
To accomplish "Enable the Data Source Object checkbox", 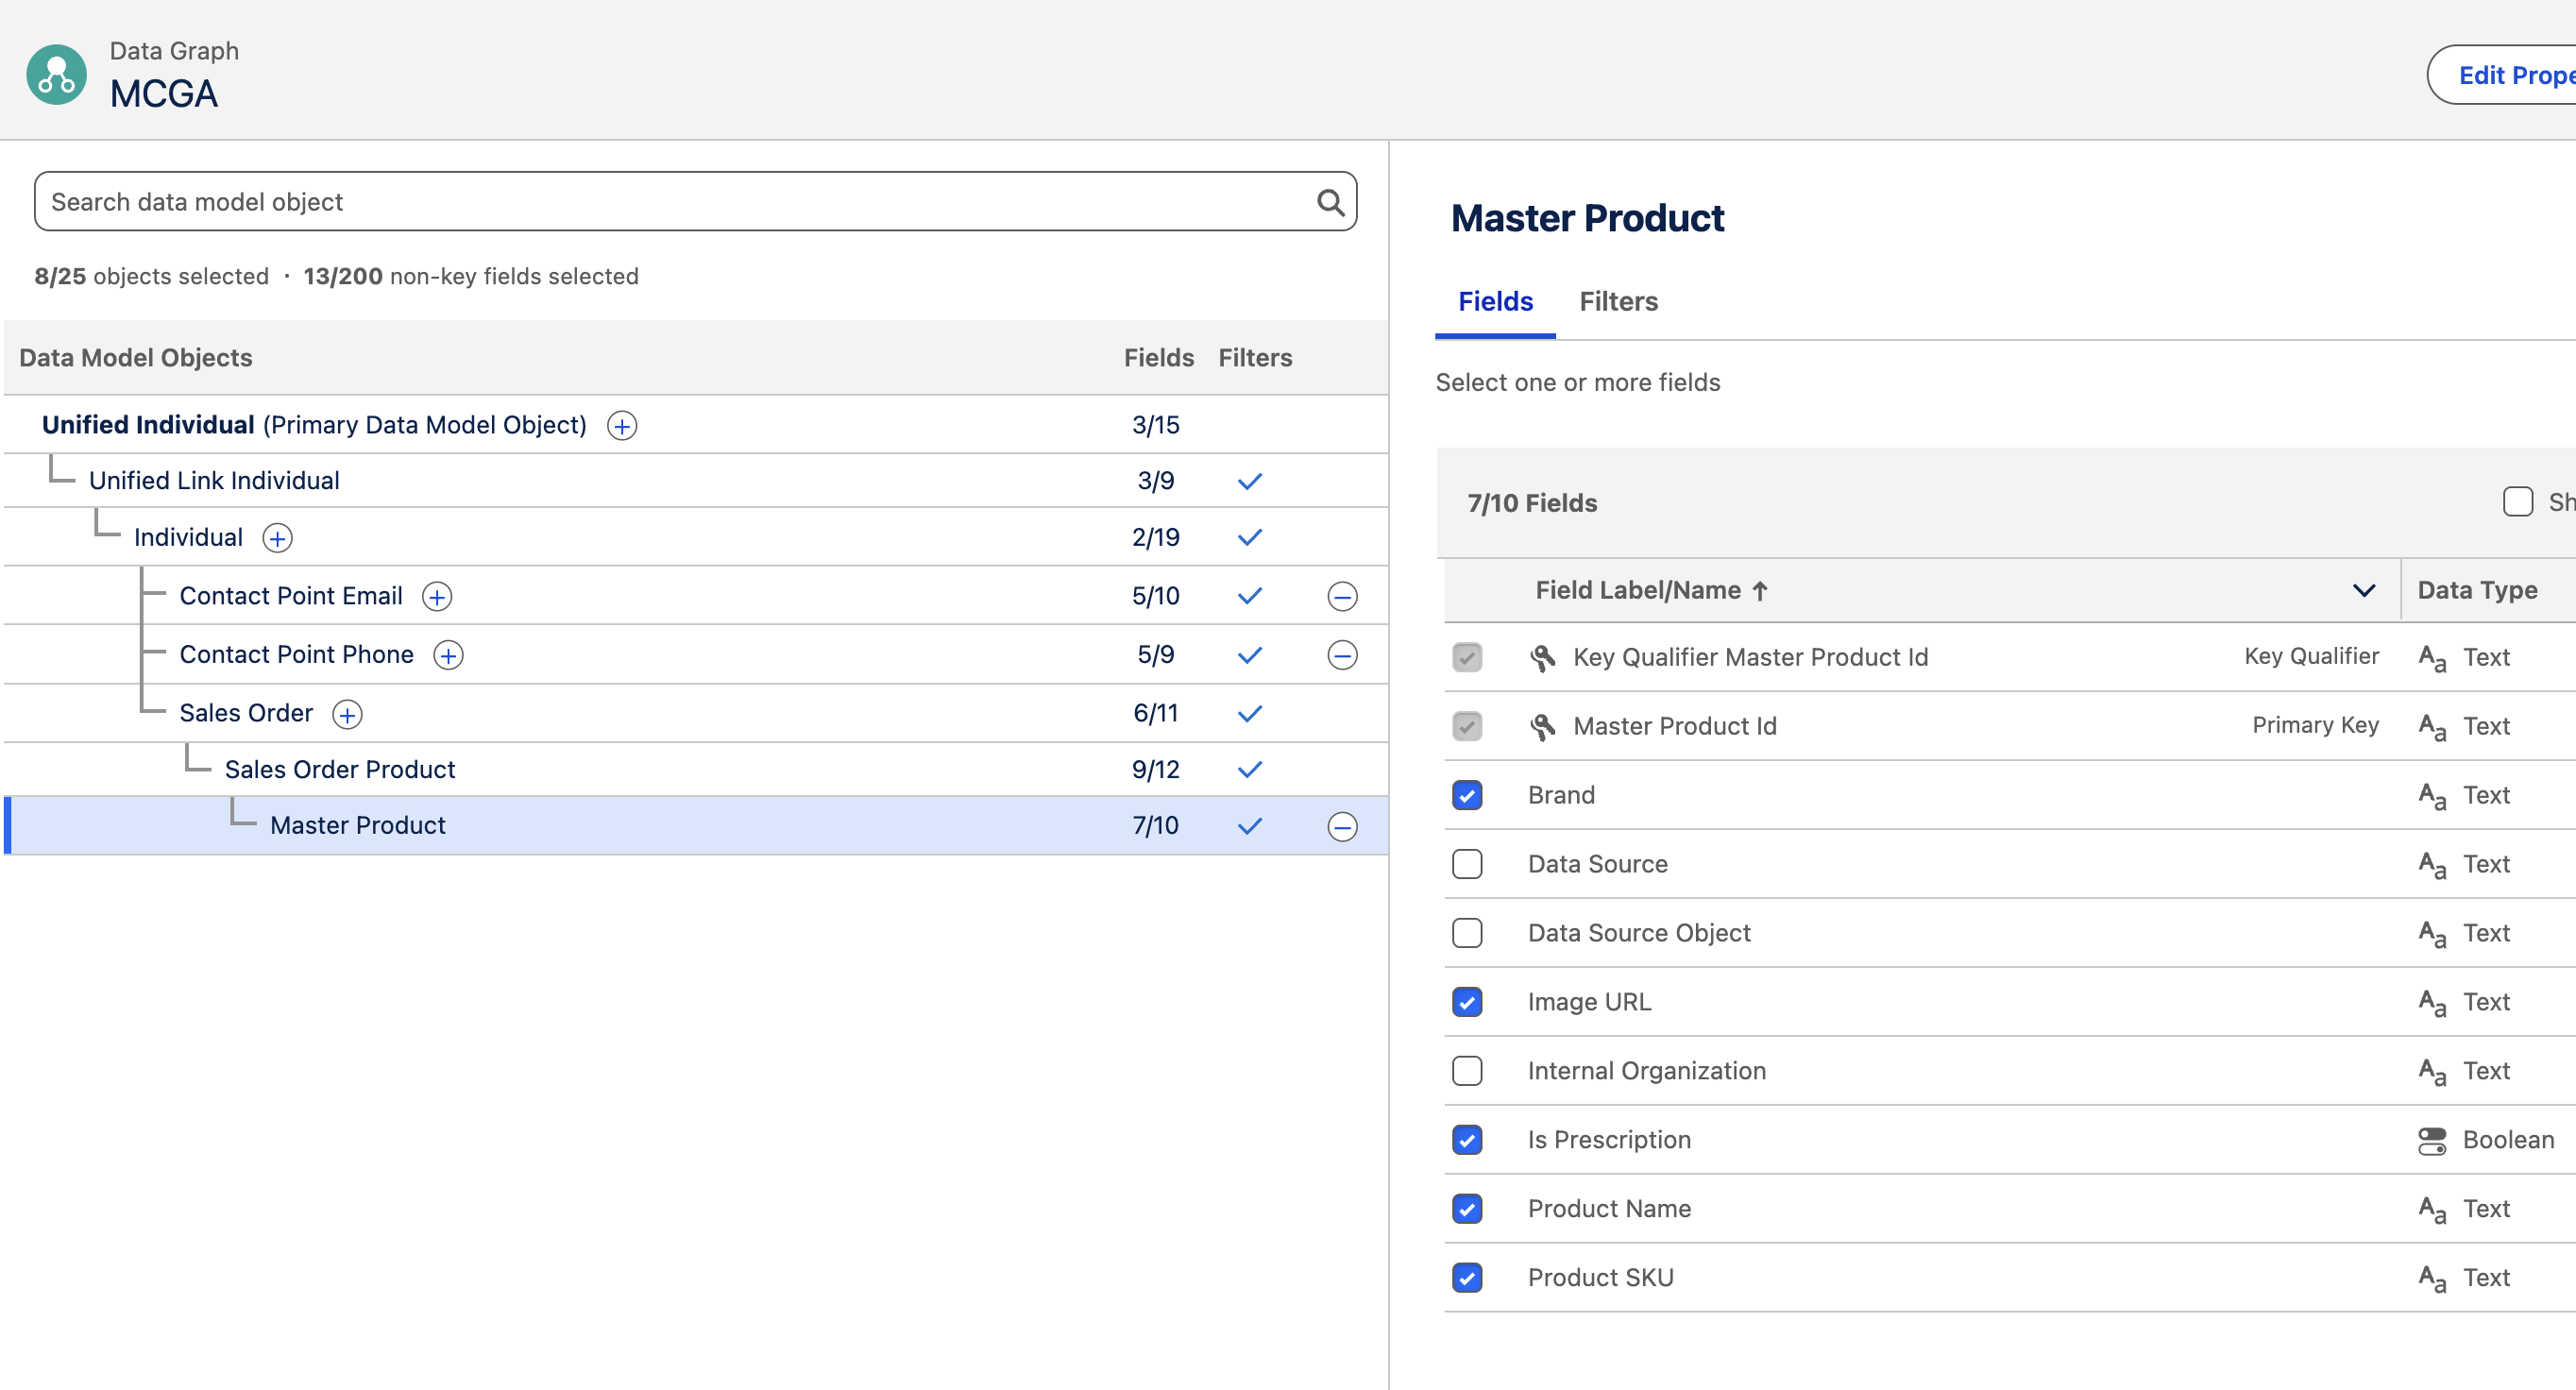I will pyautogui.click(x=1467, y=933).
